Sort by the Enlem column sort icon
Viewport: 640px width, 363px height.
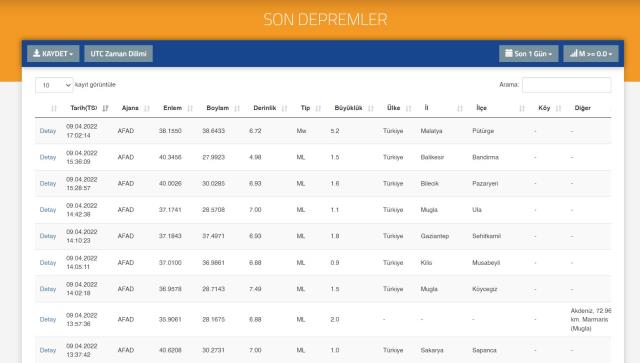pyautogui.click(x=190, y=108)
